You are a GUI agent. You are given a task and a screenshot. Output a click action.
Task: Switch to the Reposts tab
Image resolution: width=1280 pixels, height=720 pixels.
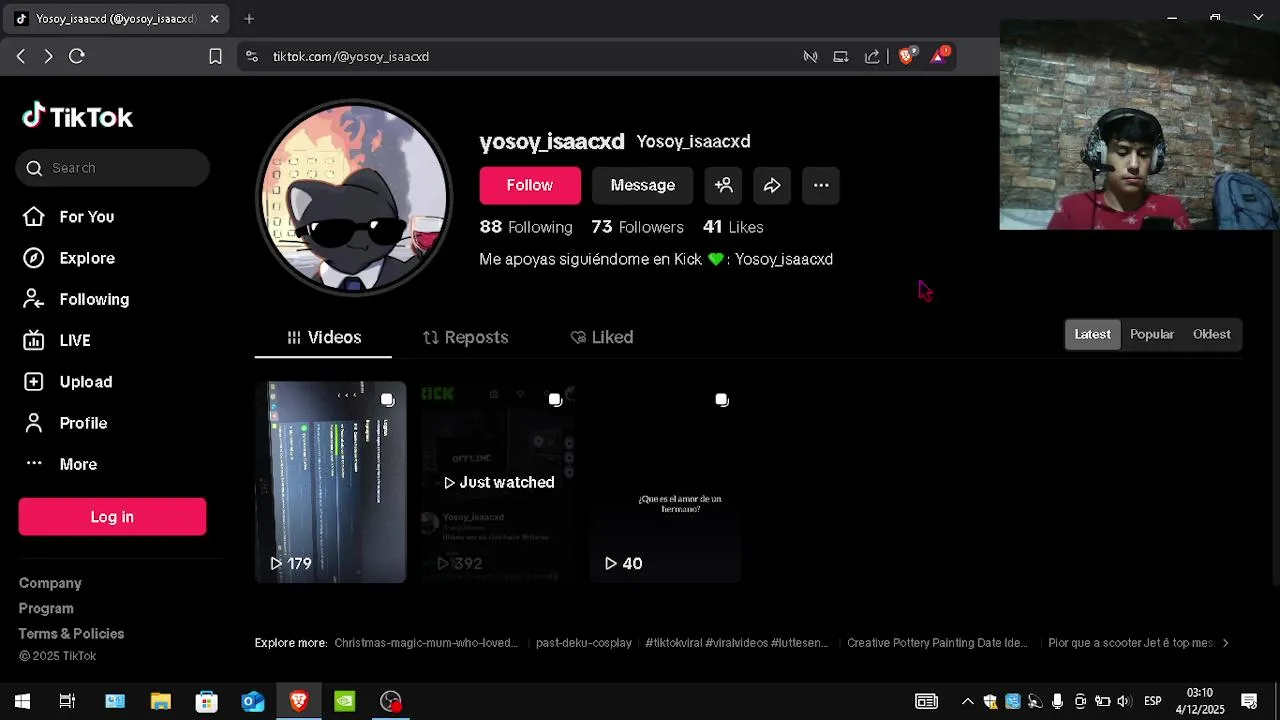coord(466,337)
